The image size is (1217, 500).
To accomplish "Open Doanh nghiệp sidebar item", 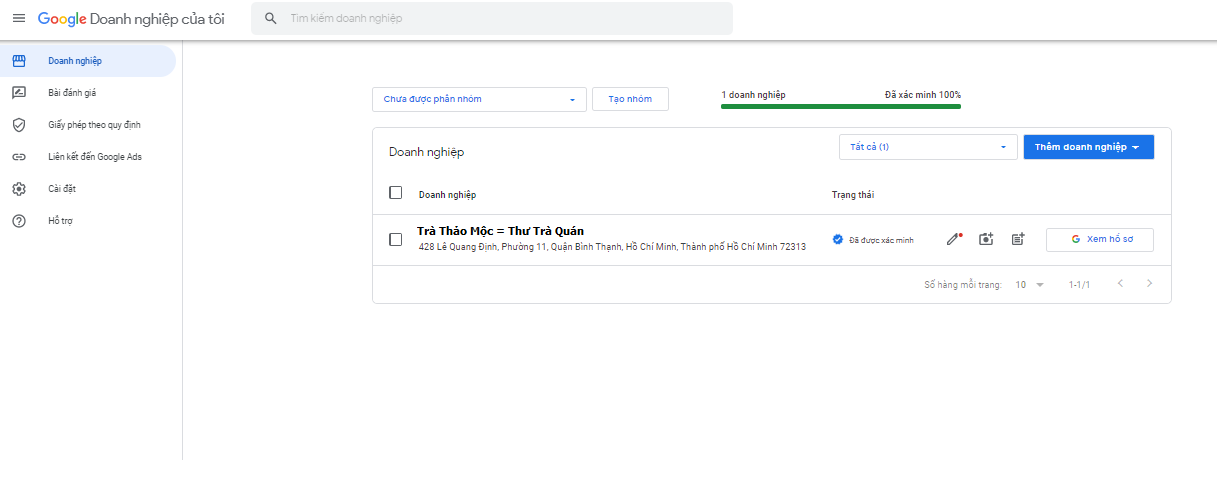I will pos(88,61).
